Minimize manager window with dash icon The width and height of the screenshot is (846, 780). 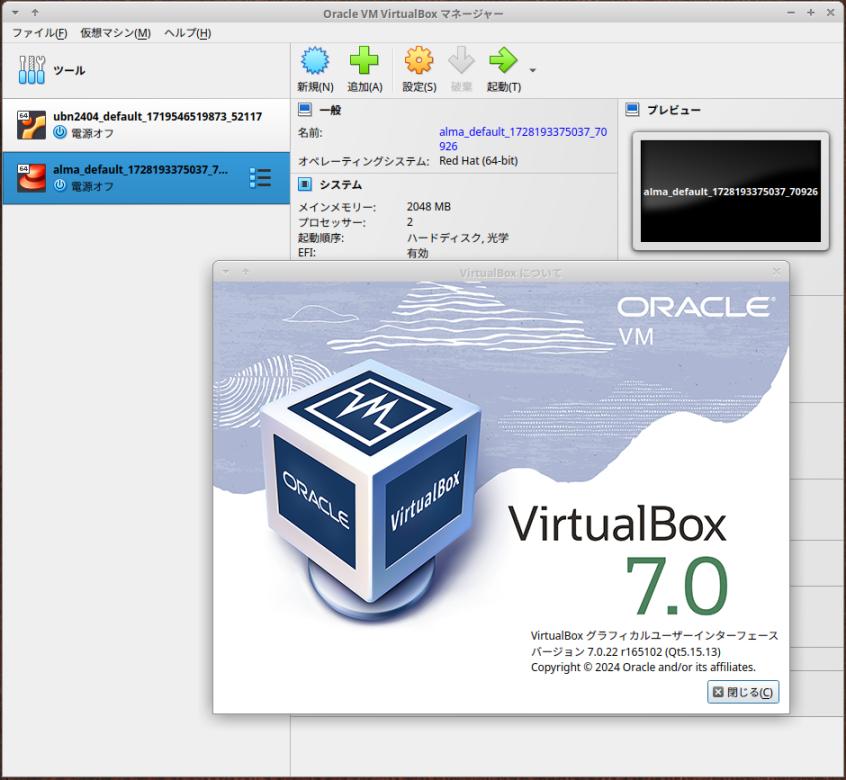click(x=791, y=12)
